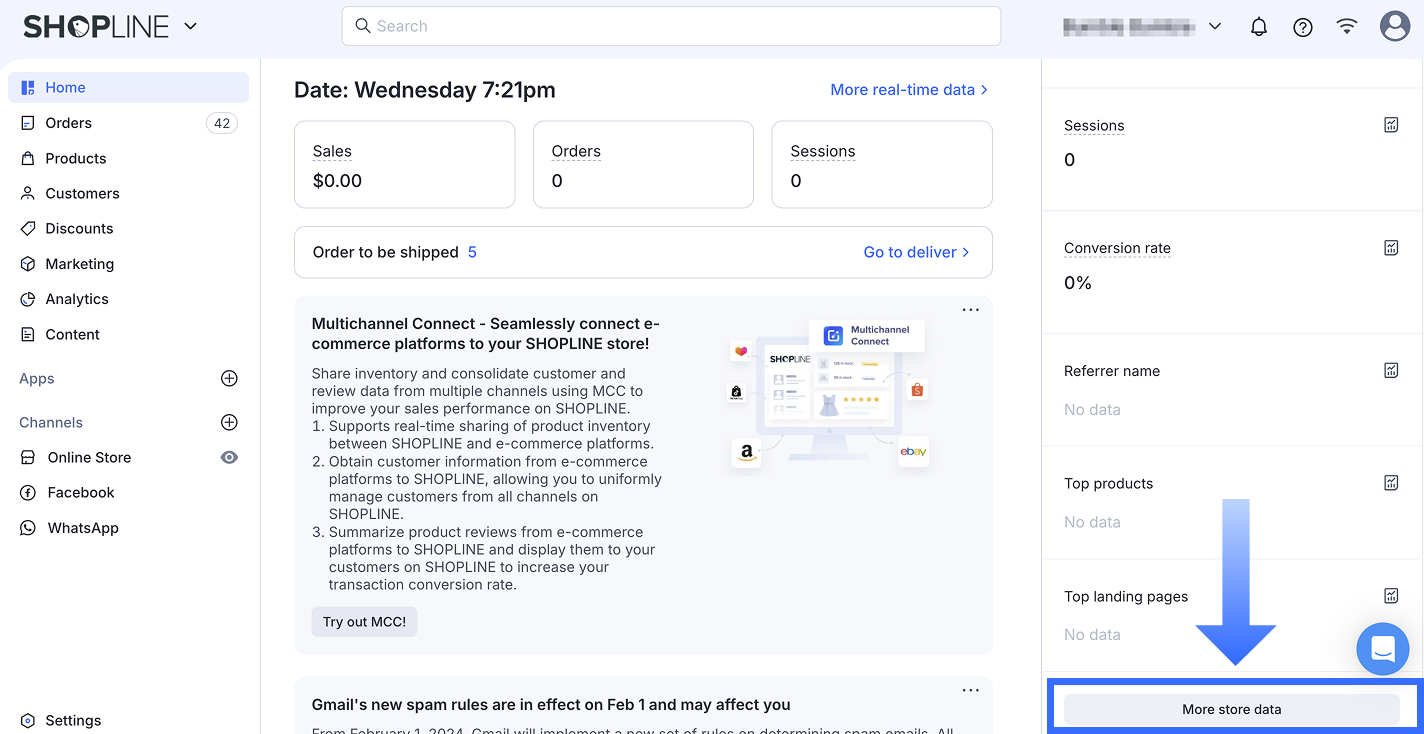Open the Sessions report icon
Image resolution: width=1424 pixels, height=734 pixels.
point(1391,125)
